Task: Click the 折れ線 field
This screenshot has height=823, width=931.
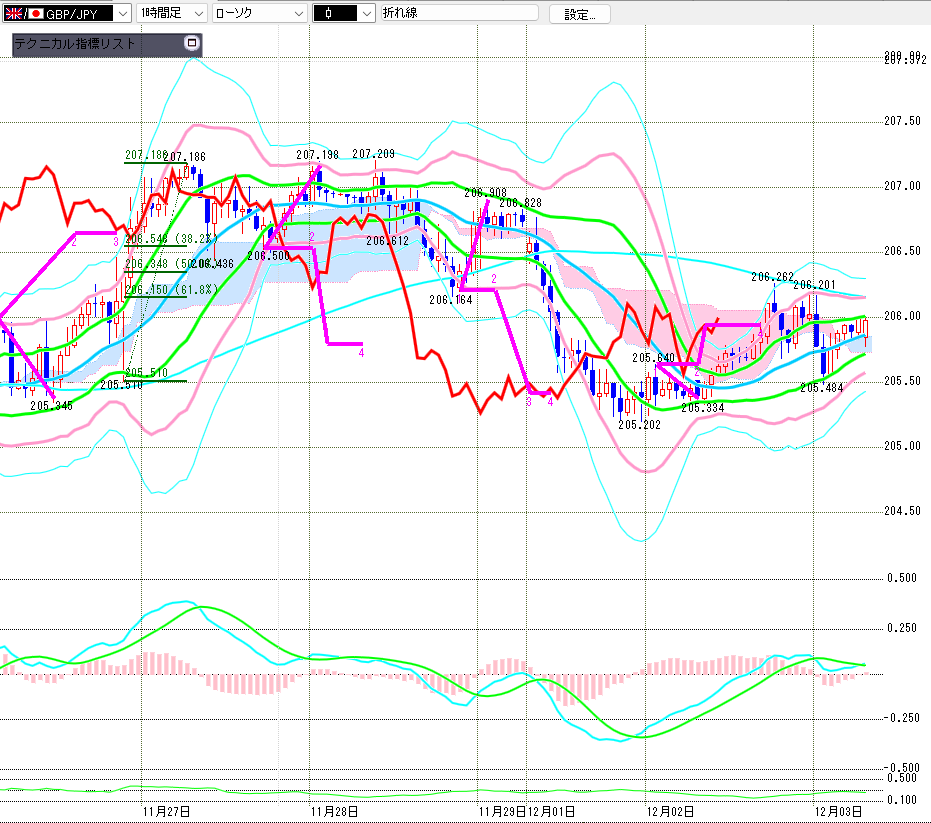Action: point(457,14)
